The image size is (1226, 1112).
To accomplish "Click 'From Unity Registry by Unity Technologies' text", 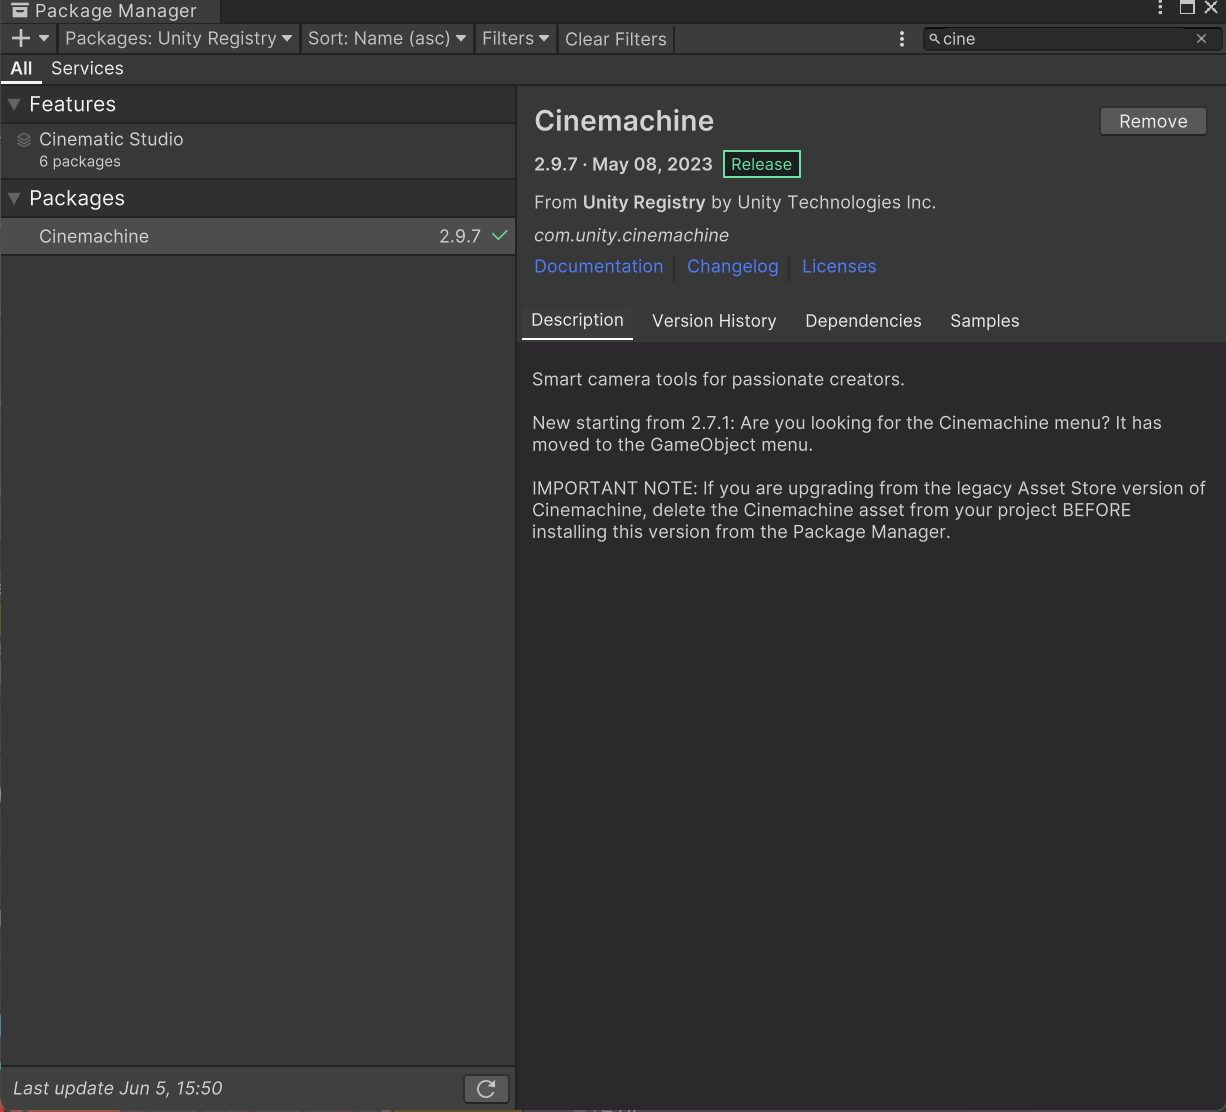I will click(735, 202).
